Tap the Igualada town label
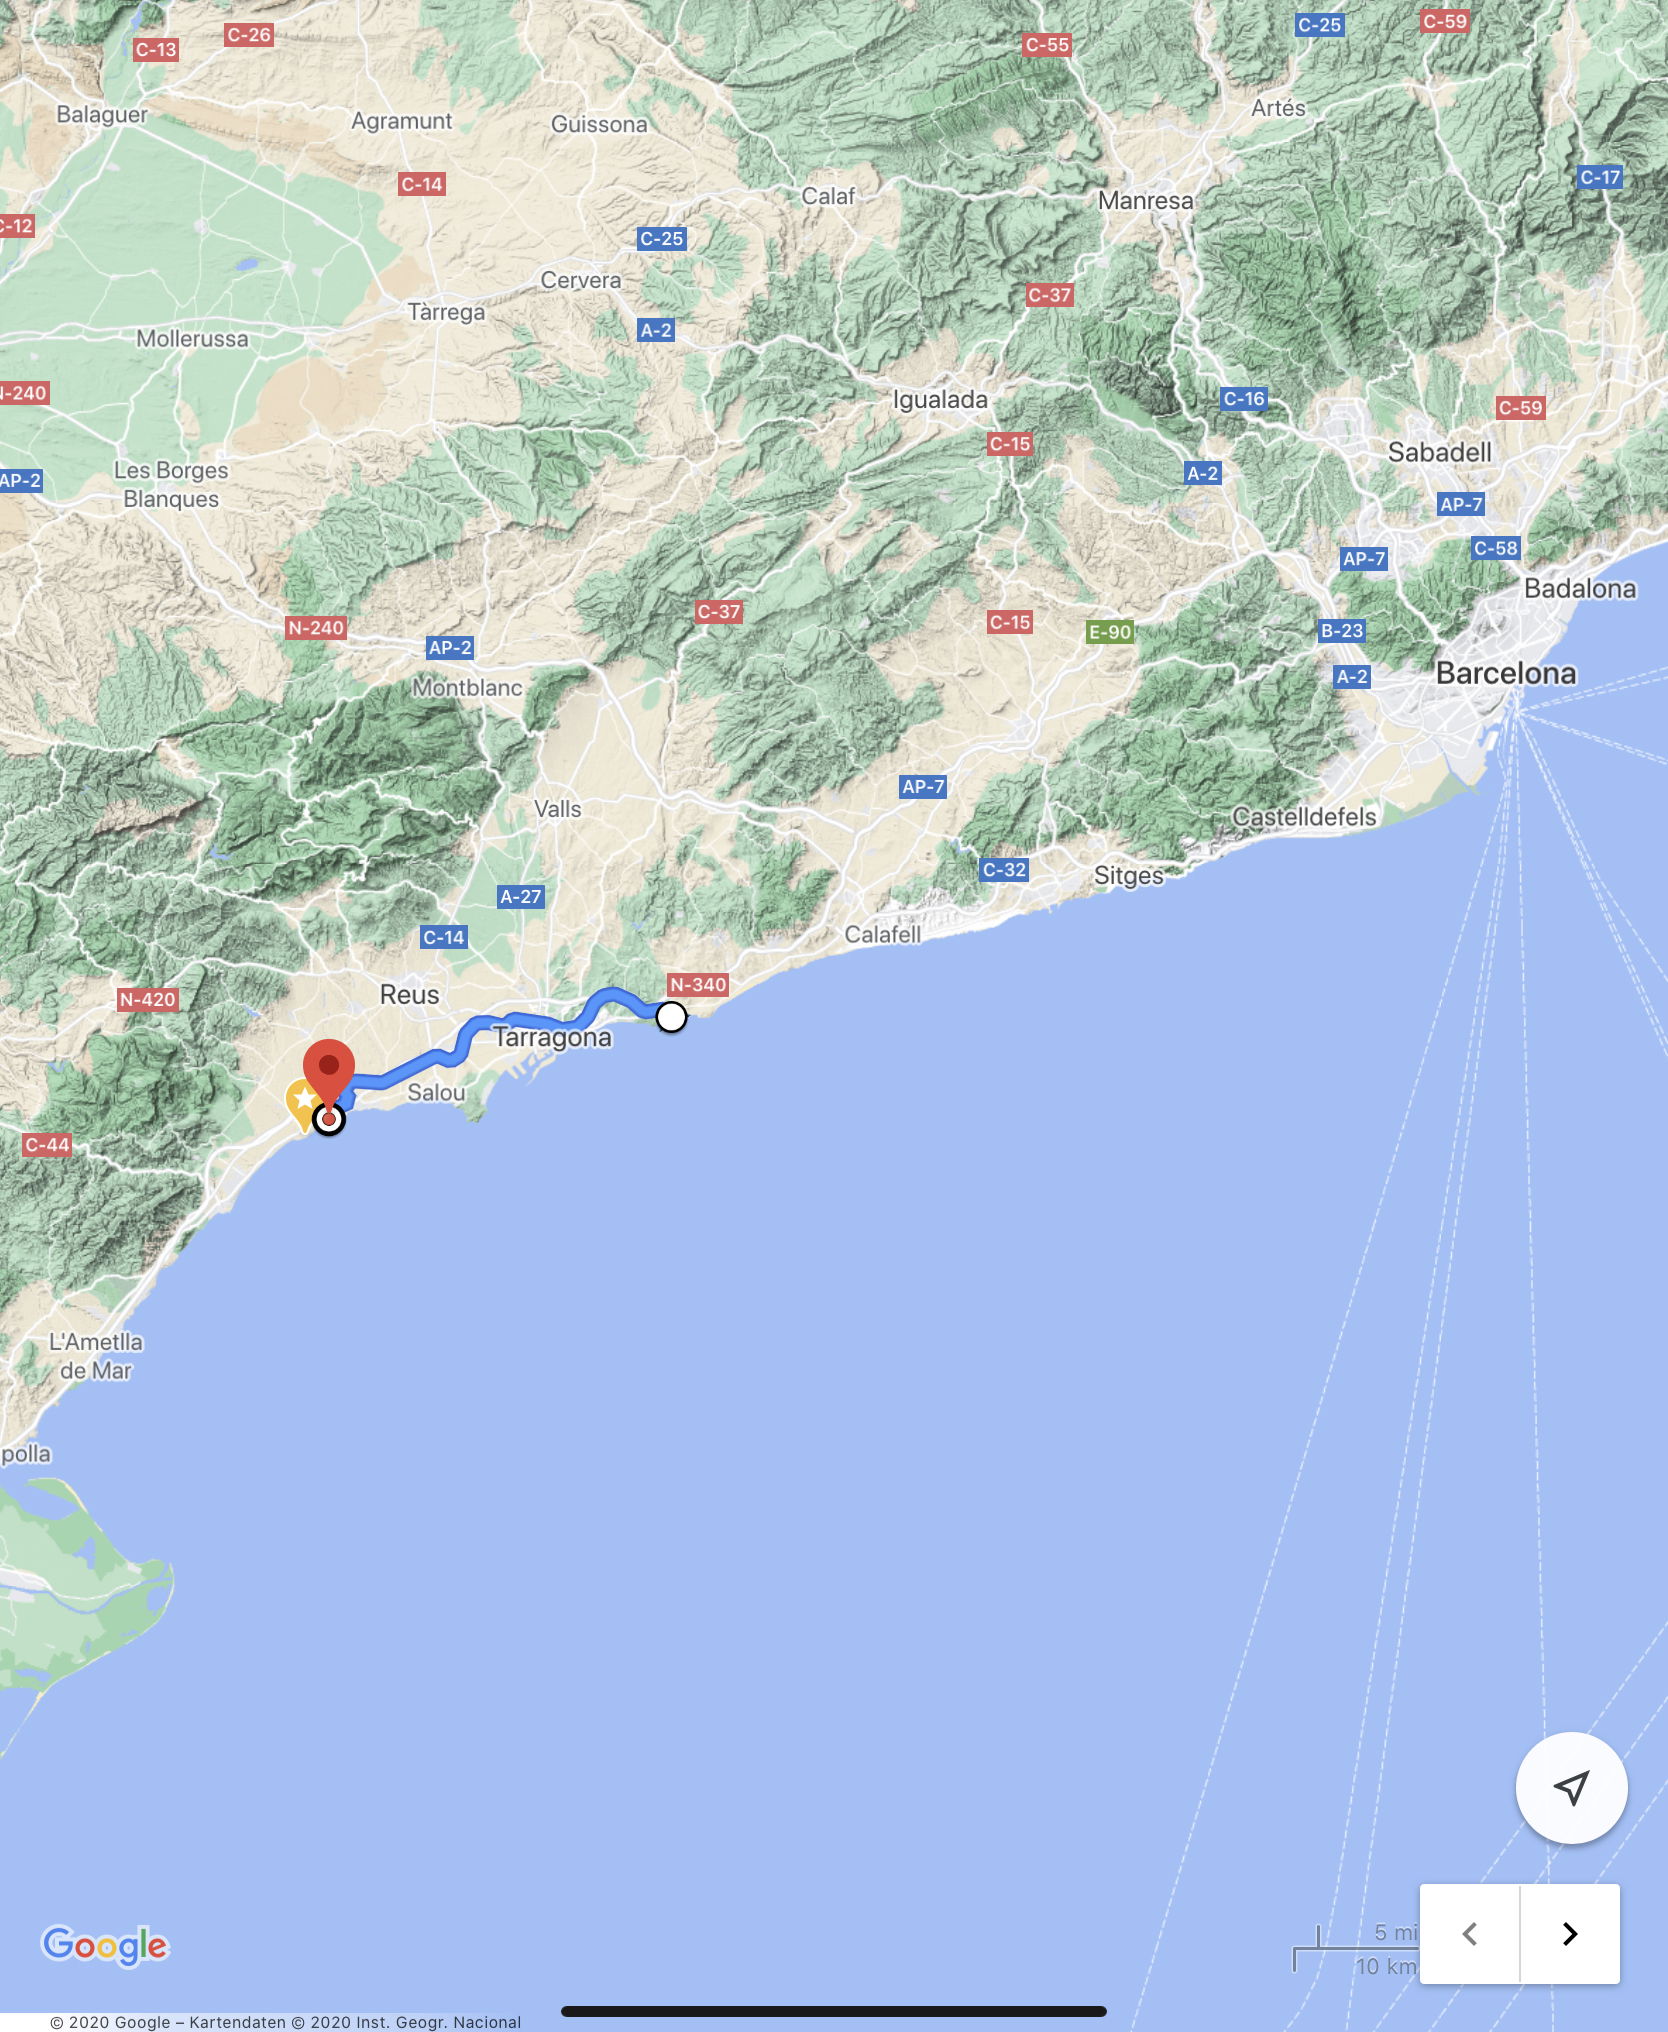The image size is (1668, 2032). (x=940, y=400)
